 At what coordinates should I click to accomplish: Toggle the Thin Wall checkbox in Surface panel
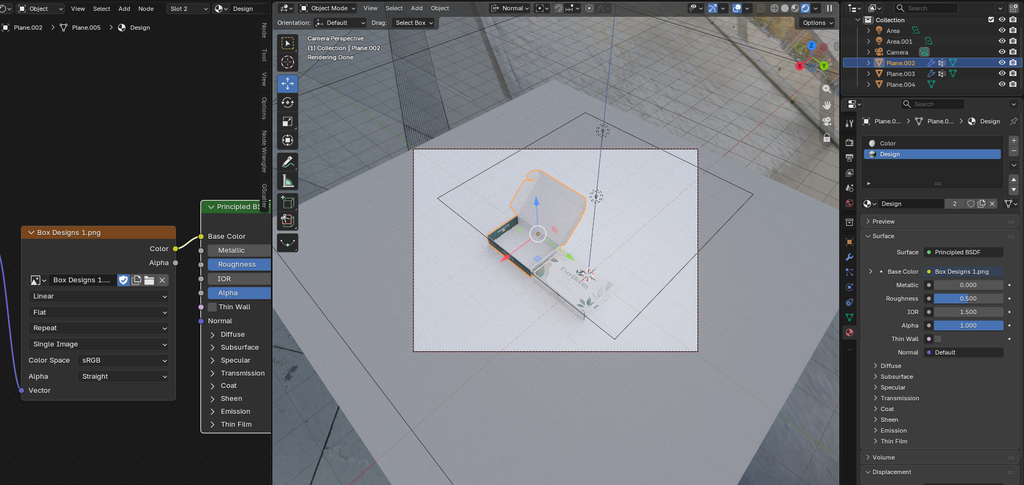pyautogui.click(x=938, y=339)
